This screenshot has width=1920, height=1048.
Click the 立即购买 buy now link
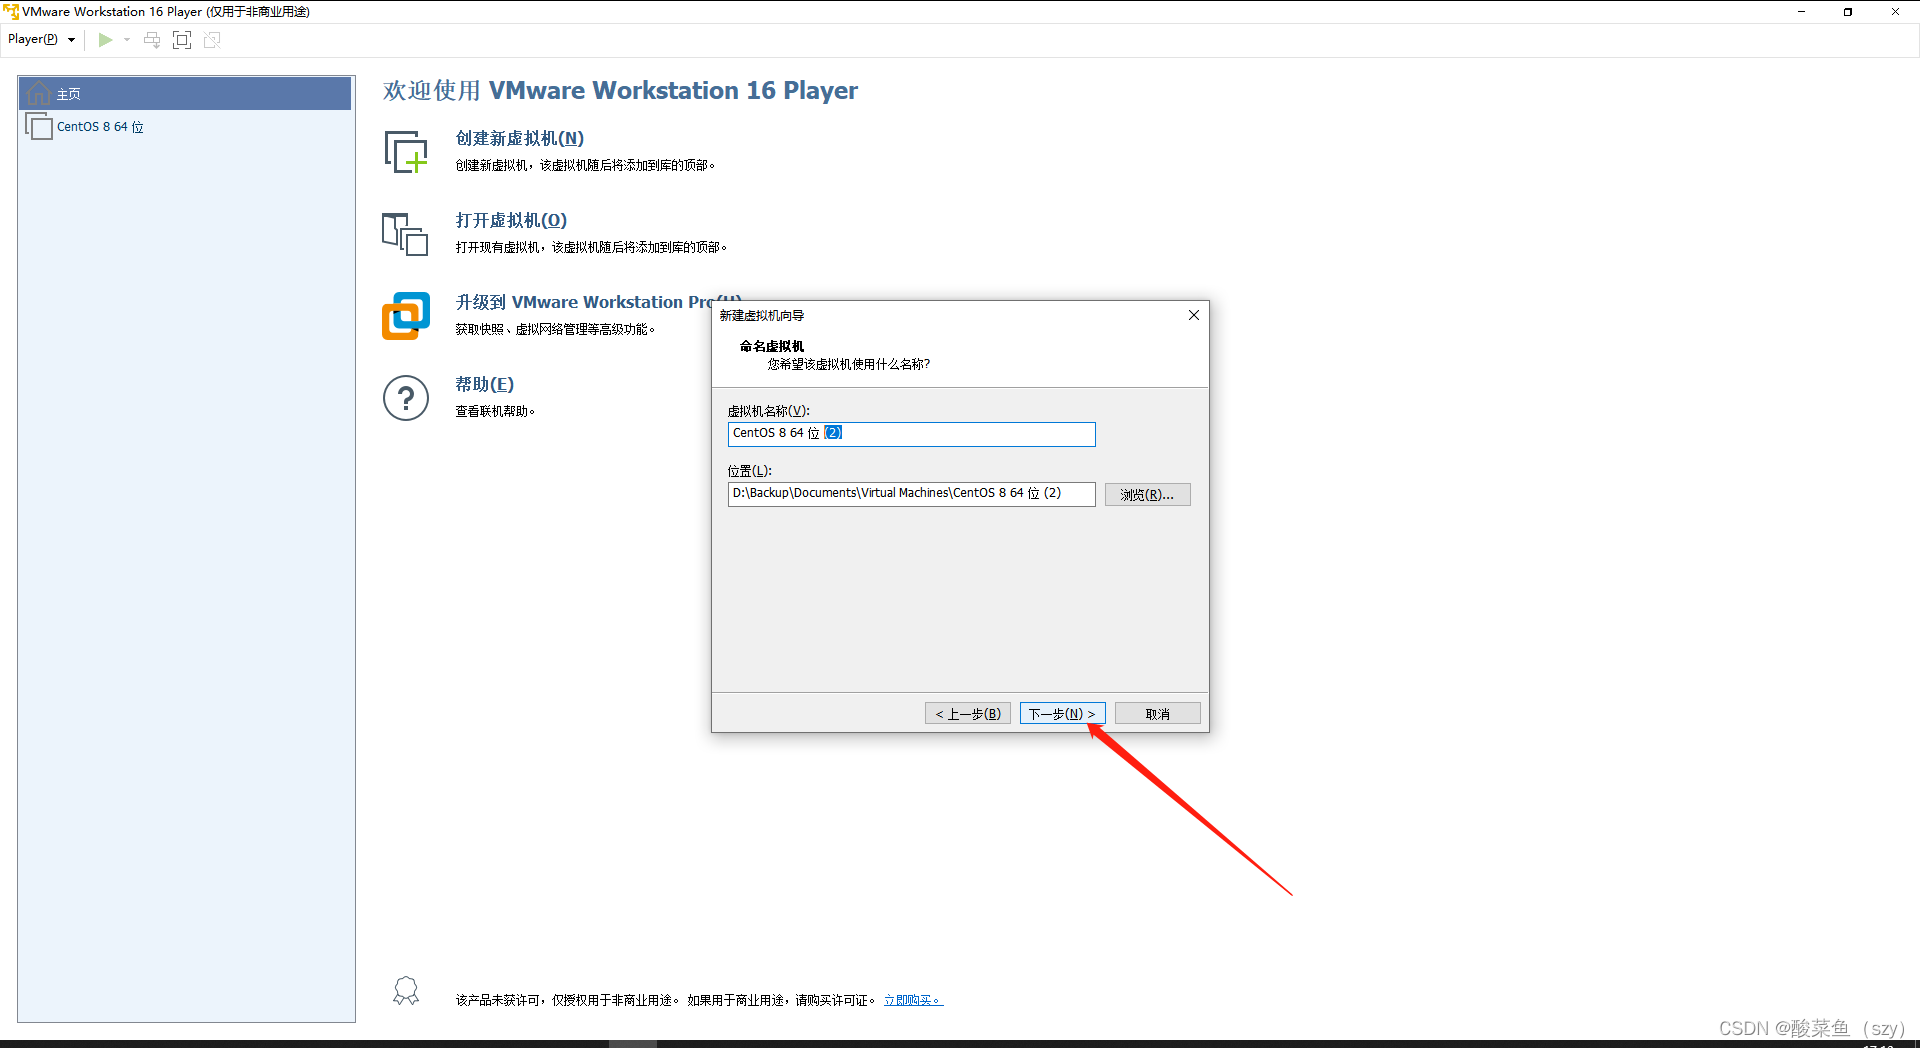[x=913, y=1000]
